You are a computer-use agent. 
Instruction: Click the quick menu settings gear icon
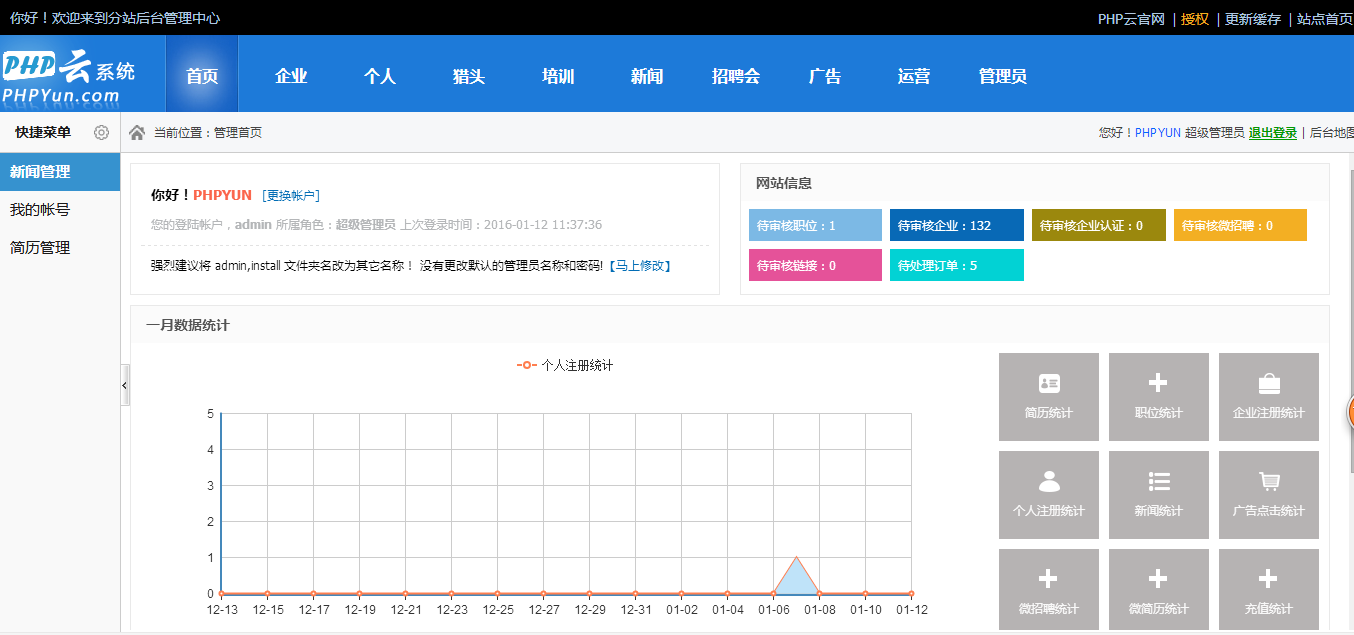tap(101, 133)
